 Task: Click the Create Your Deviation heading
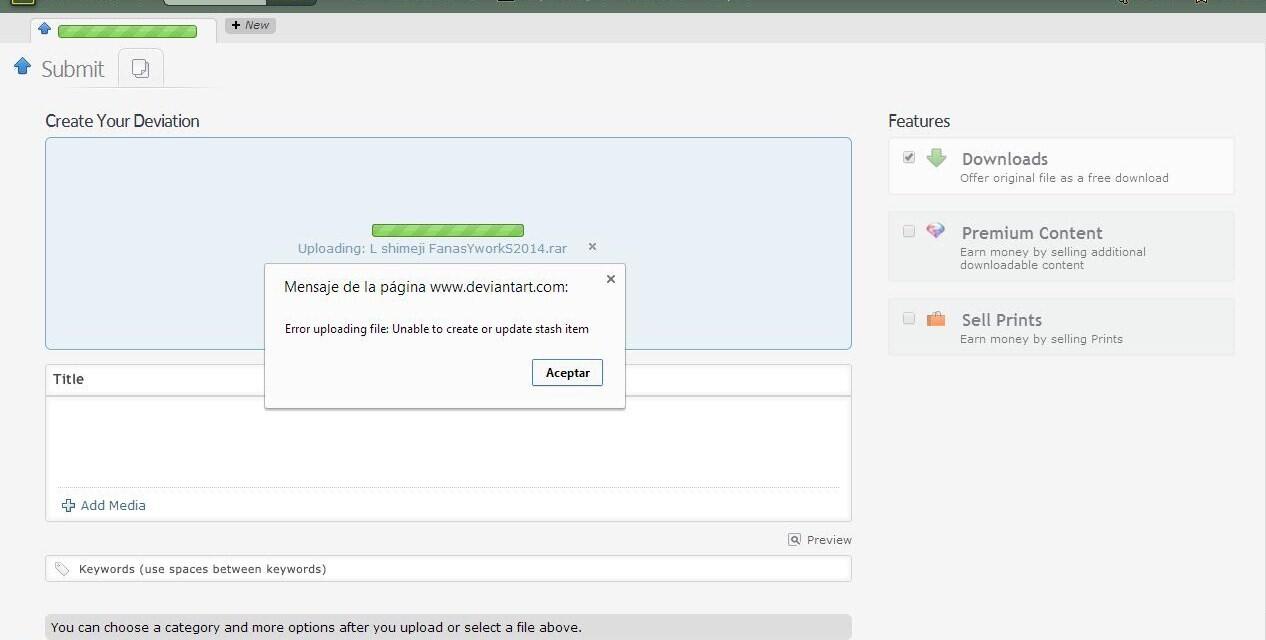122,121
